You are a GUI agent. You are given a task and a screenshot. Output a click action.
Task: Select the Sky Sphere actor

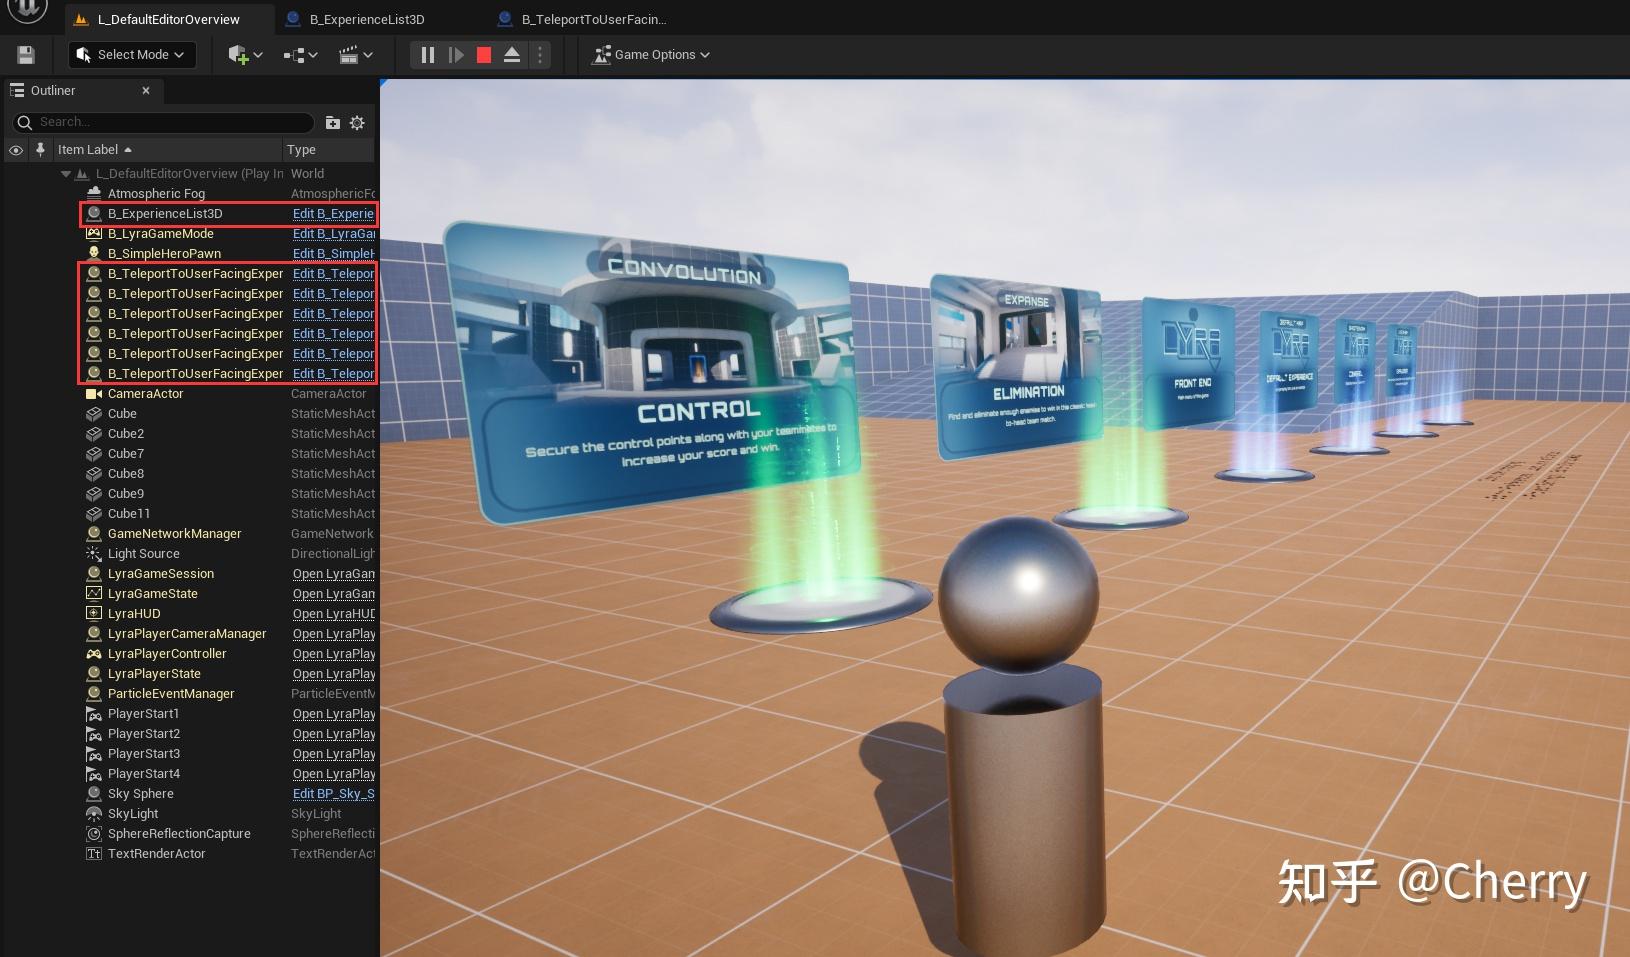(x=140, y=794)
